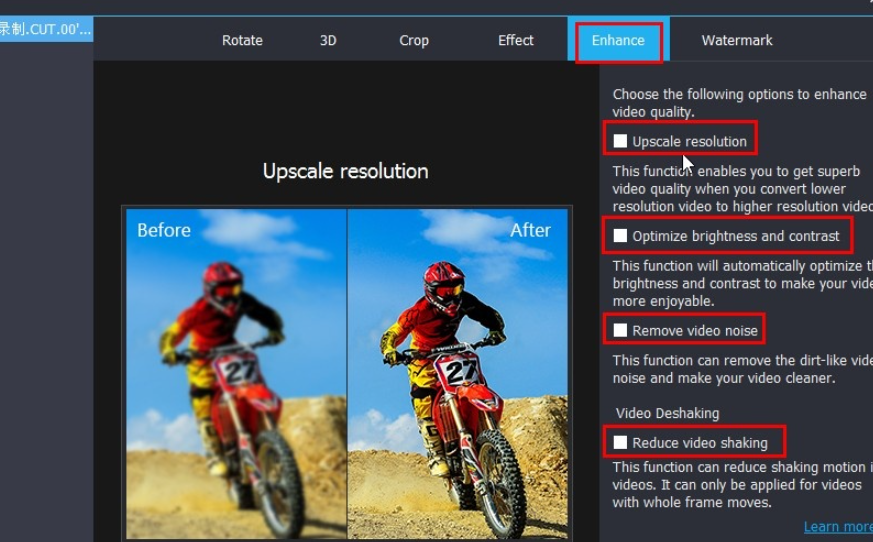Go to the Effect tab
The height and width of the screenshot is (542, 873).
(516, 40)
